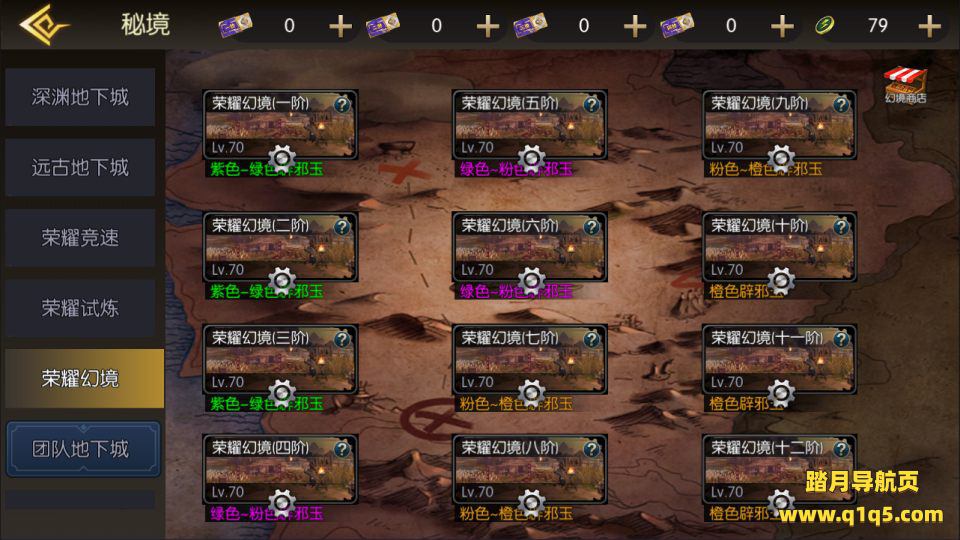Open help for 荣耀幻境(一阶)
Viewport: 960px width, 540px height.
342,105
